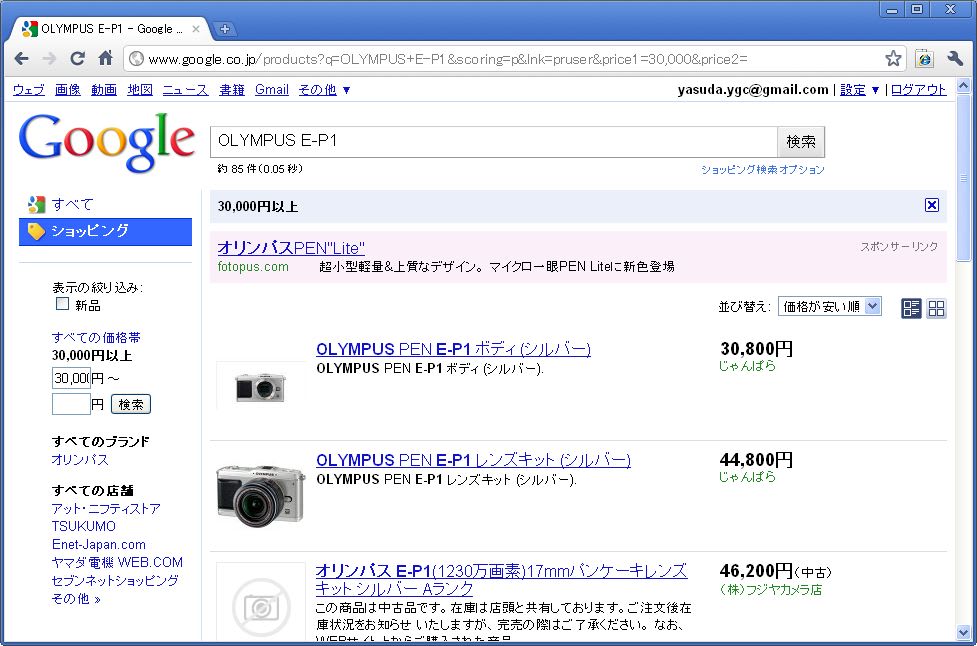977x646 pixels.
Task: Expand the 設定 settings dropdown
Action: click(x=860, y=90)
